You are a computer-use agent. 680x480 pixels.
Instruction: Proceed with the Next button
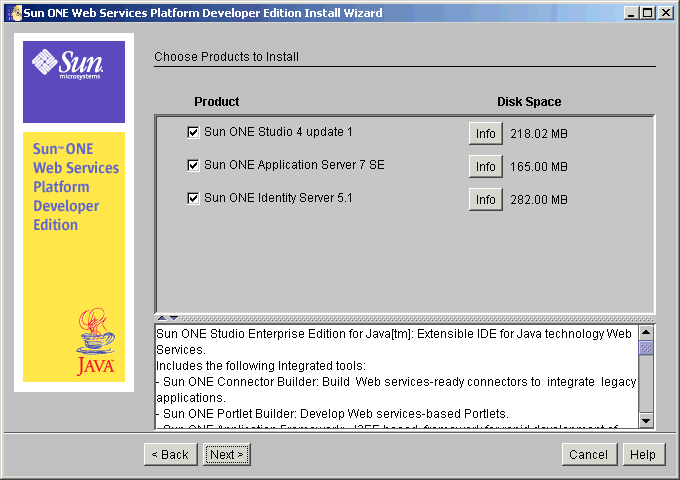click(227, 454)
